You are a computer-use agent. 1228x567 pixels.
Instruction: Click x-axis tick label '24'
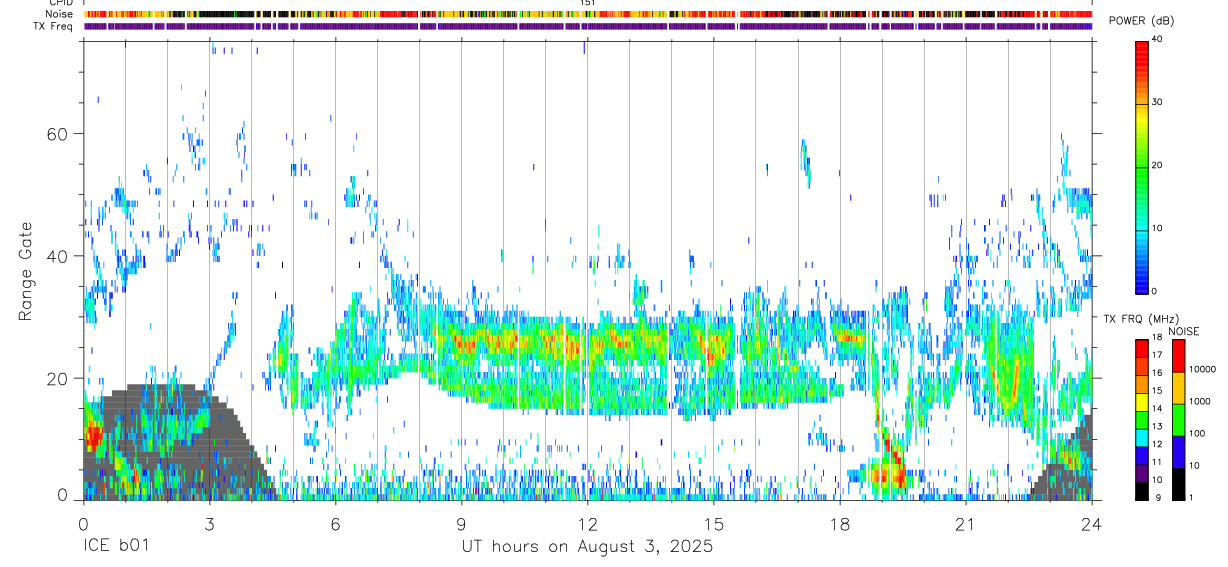(x=1091, y=523)
